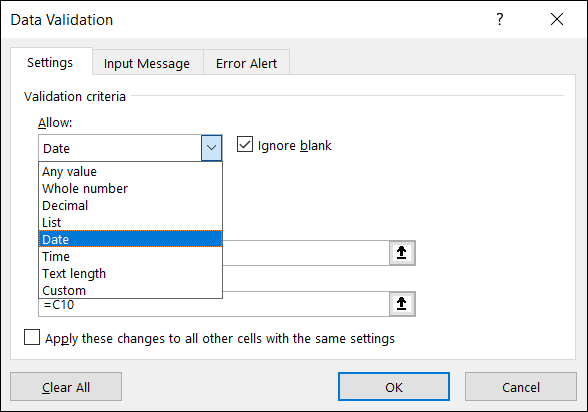The width and height of the screenshot is (588, 412).
Task: Select Custom from the dropdown list
Action: pos(130,290)
